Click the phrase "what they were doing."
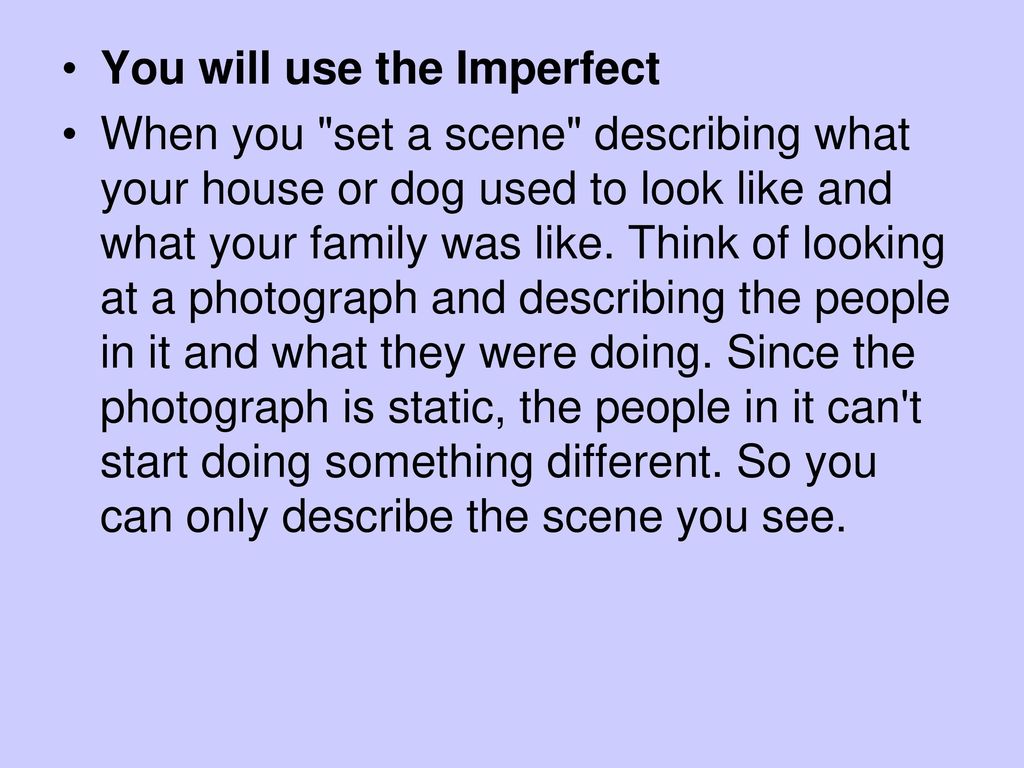1024x768 pixels. point(491,353)
